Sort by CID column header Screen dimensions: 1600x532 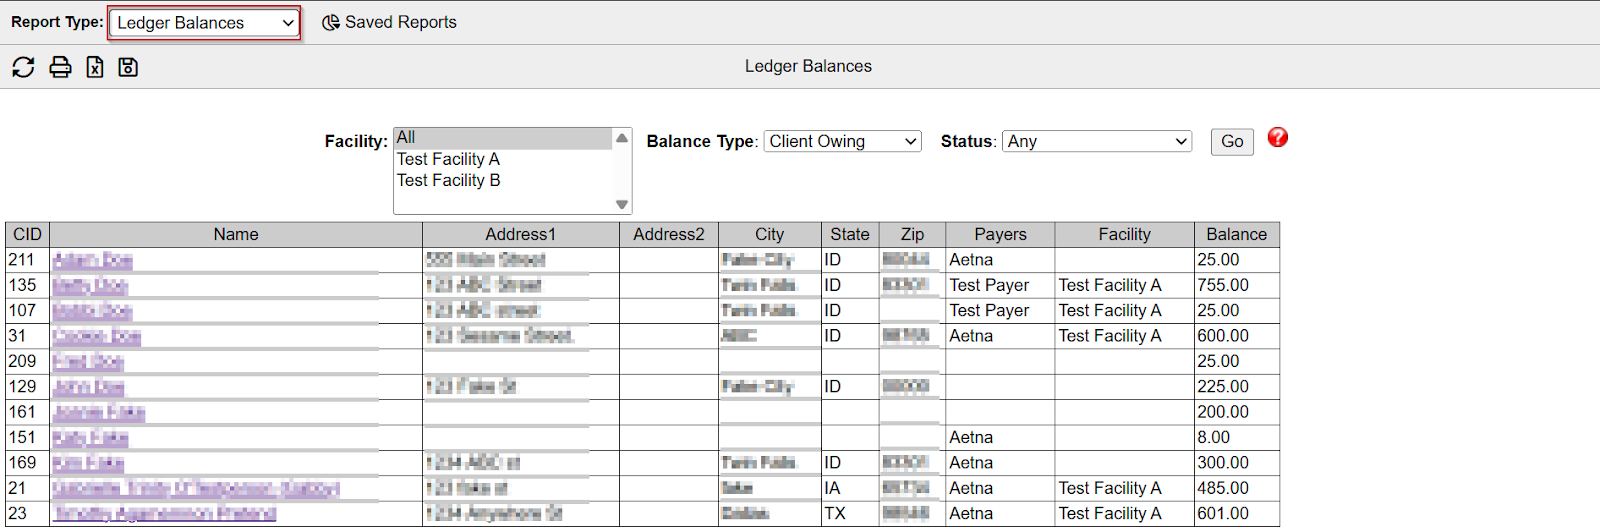28,234
